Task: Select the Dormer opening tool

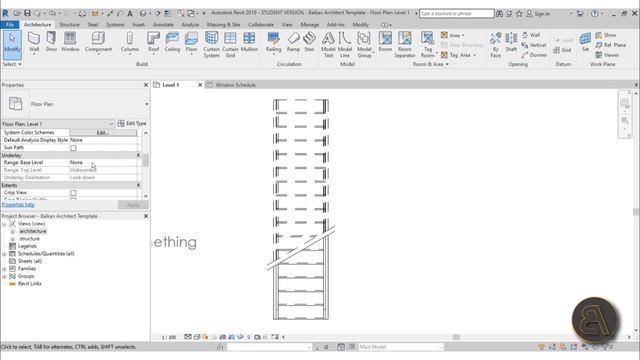Action: pyautogui.click(x=534, y=55)
